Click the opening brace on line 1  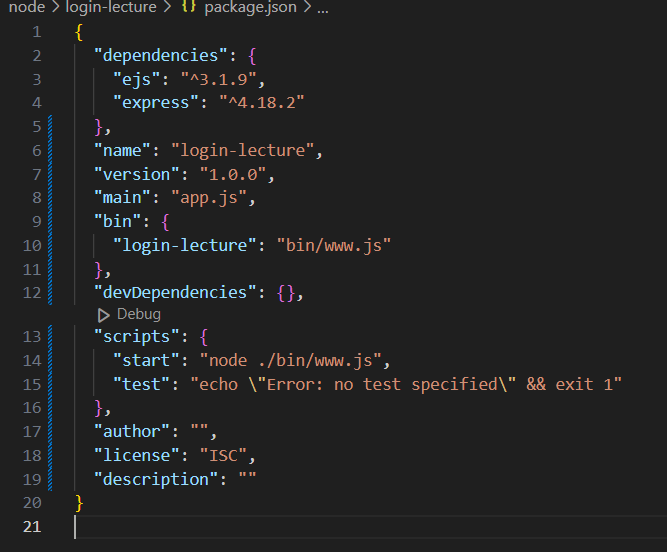tap(79, 32)
